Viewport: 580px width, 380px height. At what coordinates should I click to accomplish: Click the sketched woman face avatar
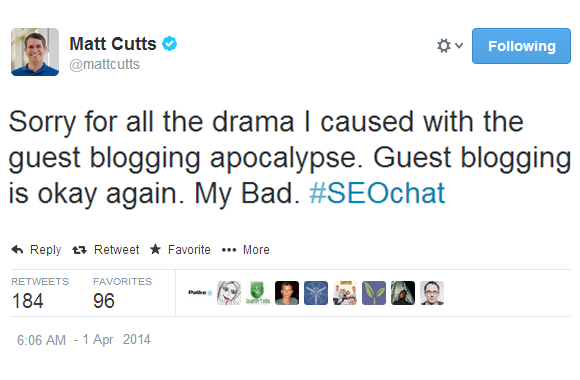[x=229, y=293]
